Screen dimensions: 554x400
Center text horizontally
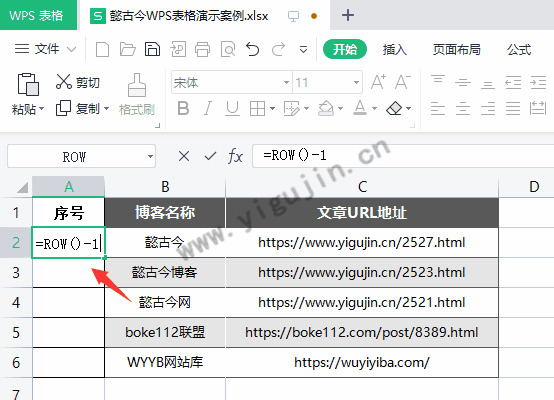[463, 108]
